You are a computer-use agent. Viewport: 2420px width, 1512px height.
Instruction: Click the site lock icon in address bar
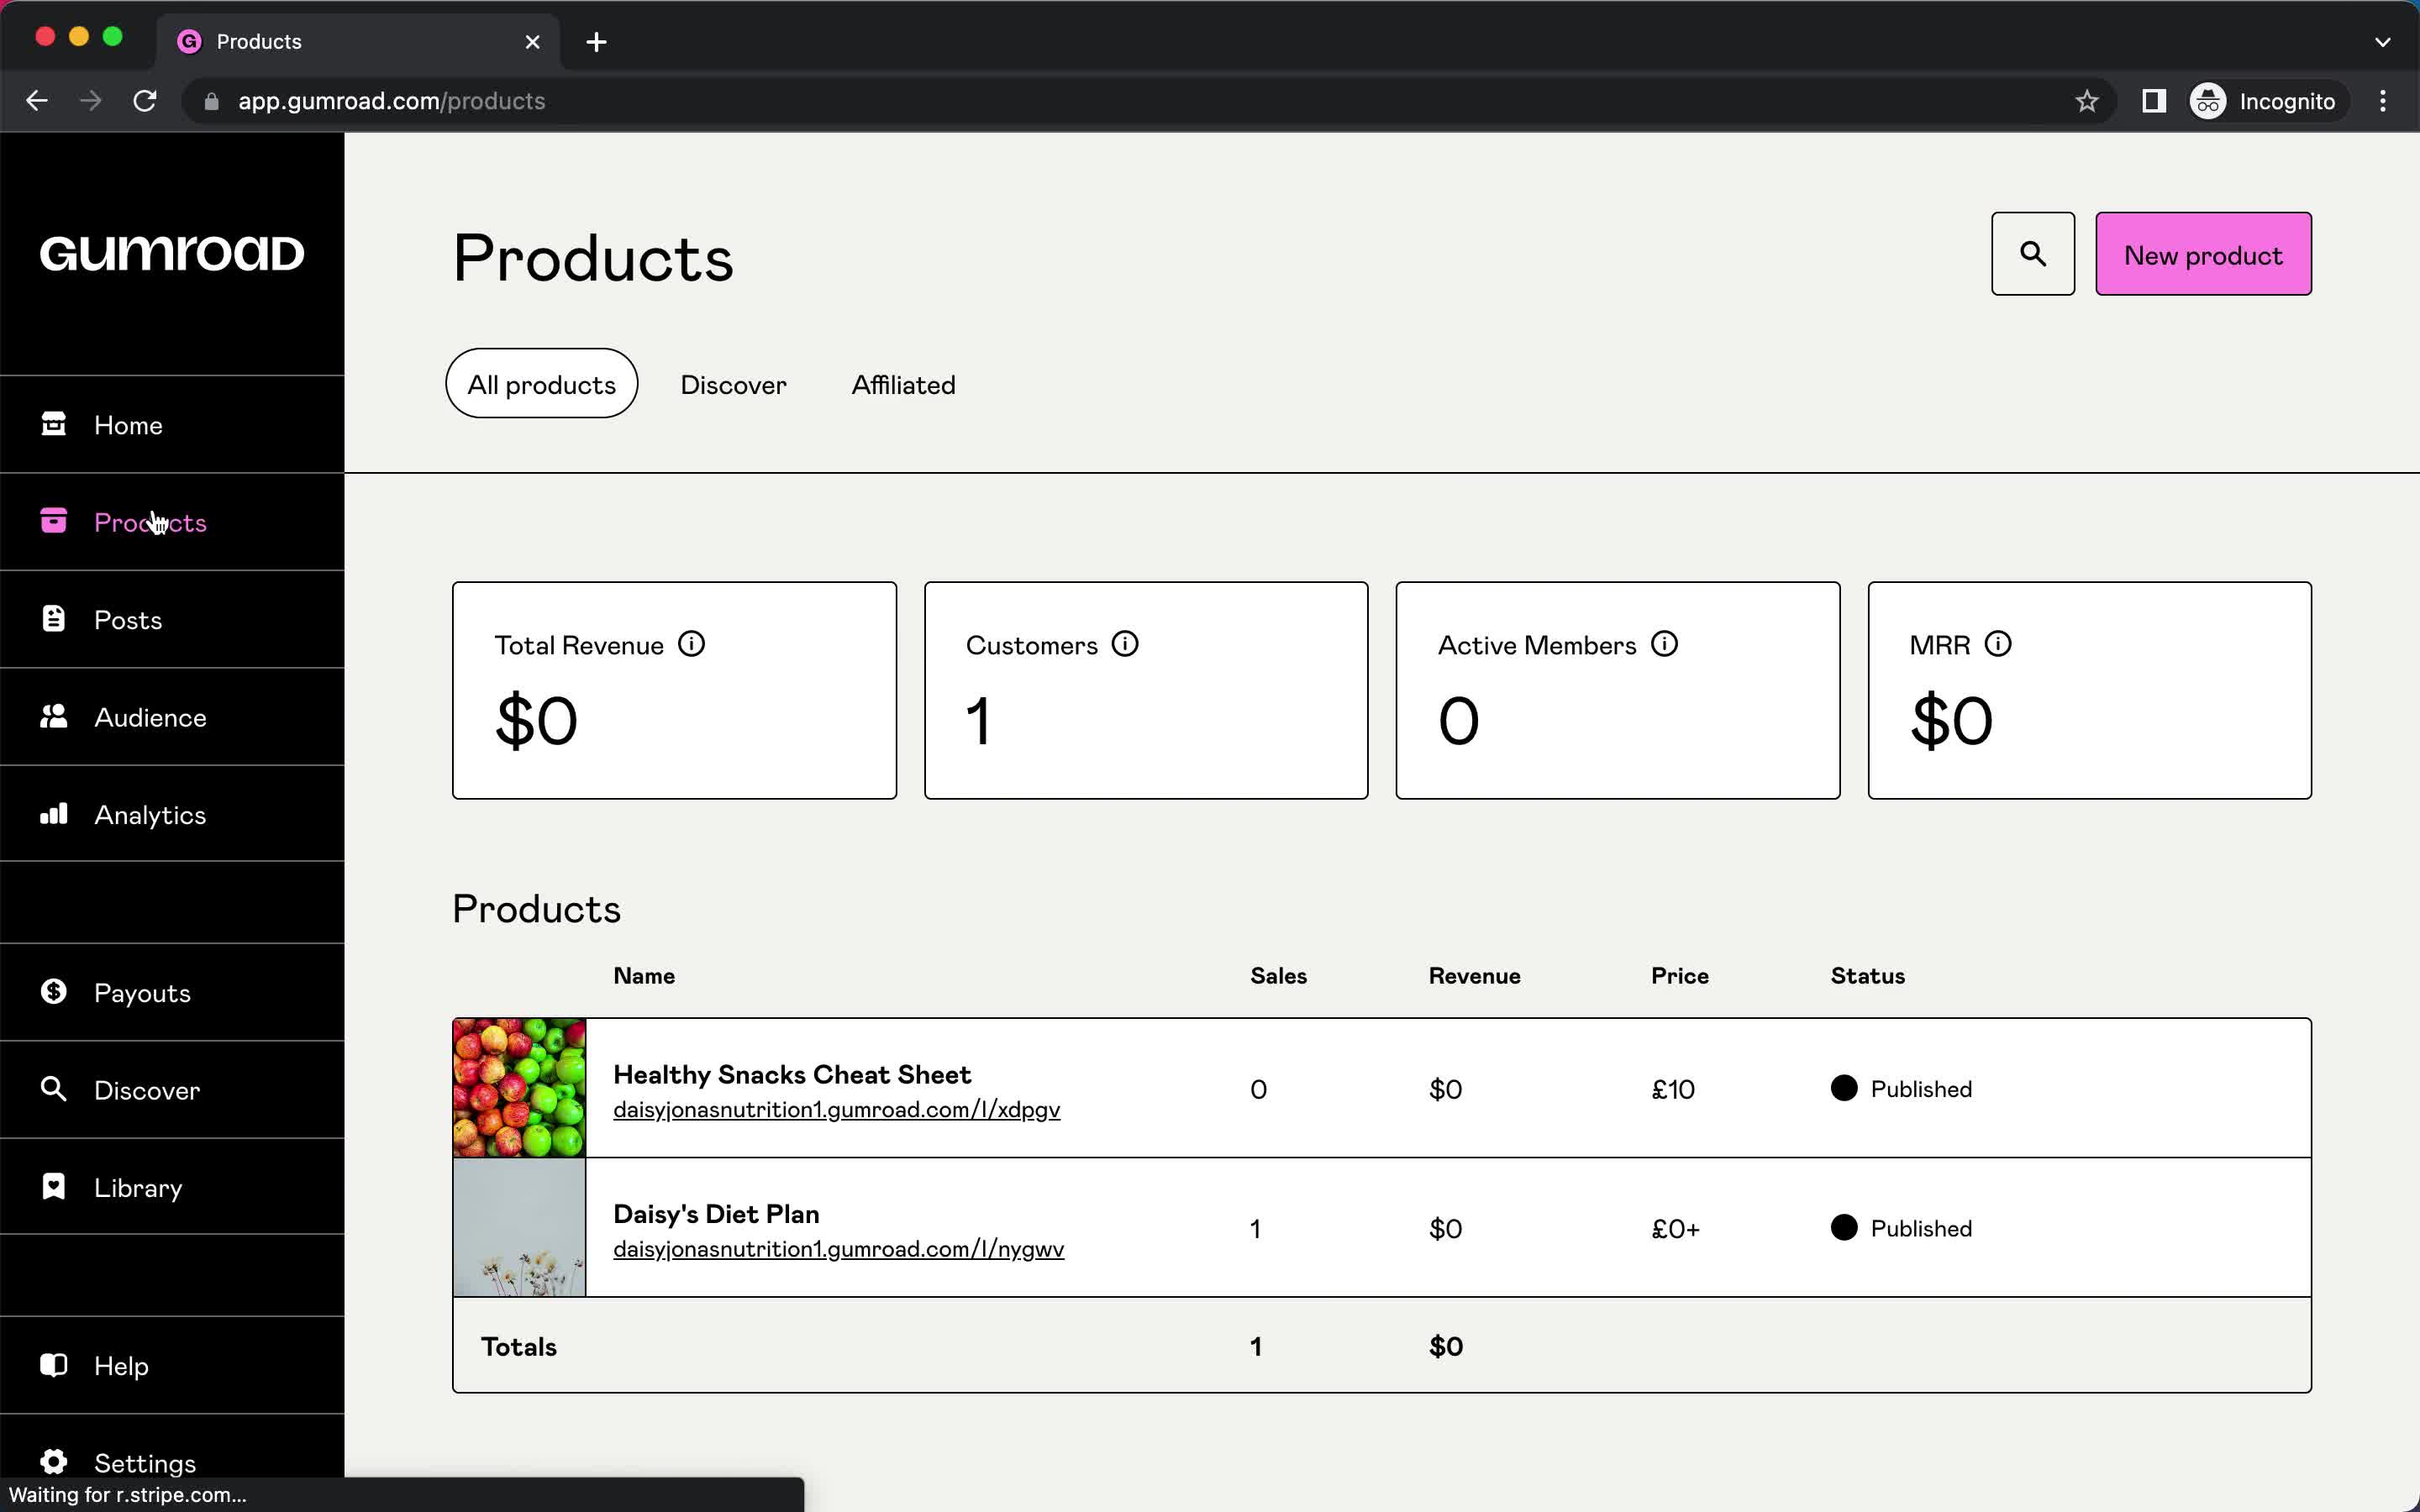(x=210, y=101)
